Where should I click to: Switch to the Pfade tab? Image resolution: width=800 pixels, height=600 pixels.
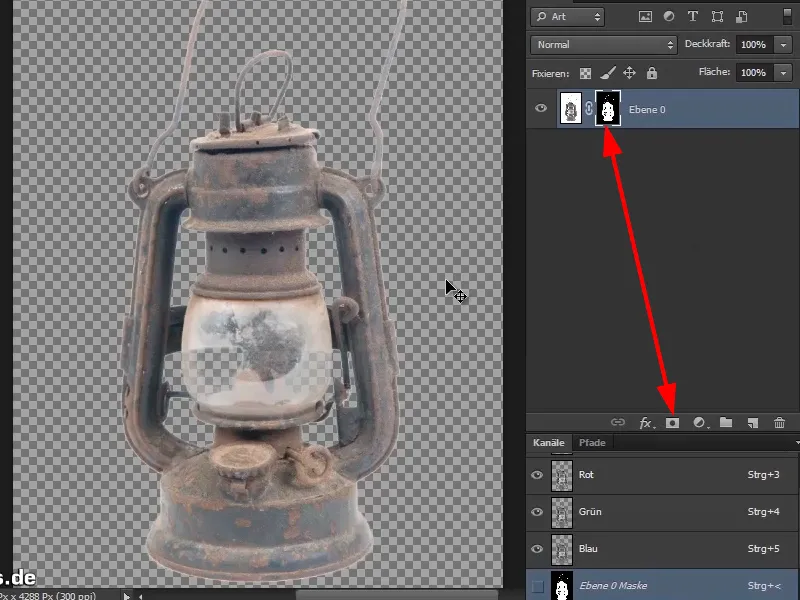592,443
